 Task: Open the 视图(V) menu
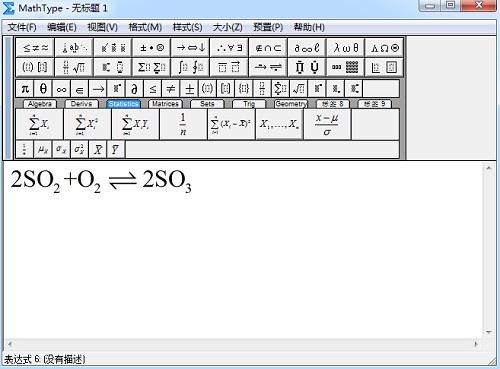click(x=102, y=27)
